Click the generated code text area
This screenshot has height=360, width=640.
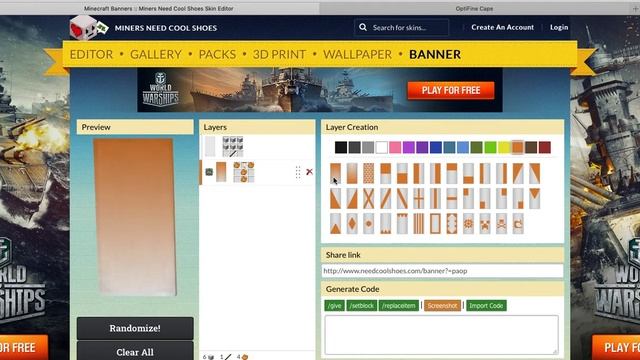point(441,335)
